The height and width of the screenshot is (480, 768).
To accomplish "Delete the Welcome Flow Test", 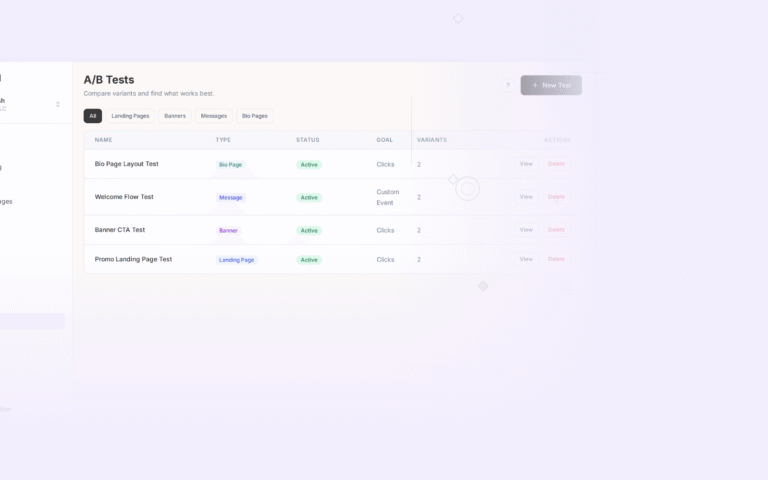I will (x=556, y=197).
